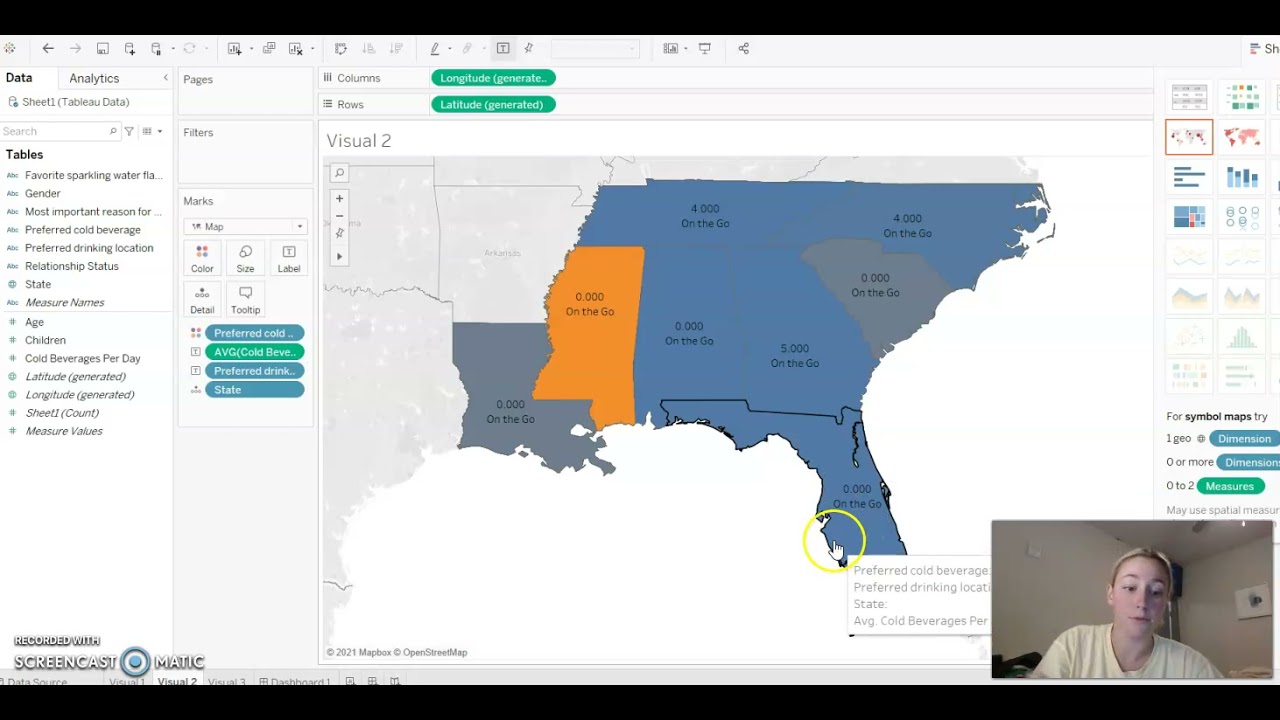Click the undo back arrow
The height and width of the screenshot is (720, 1280).
(x=48, y=48)
